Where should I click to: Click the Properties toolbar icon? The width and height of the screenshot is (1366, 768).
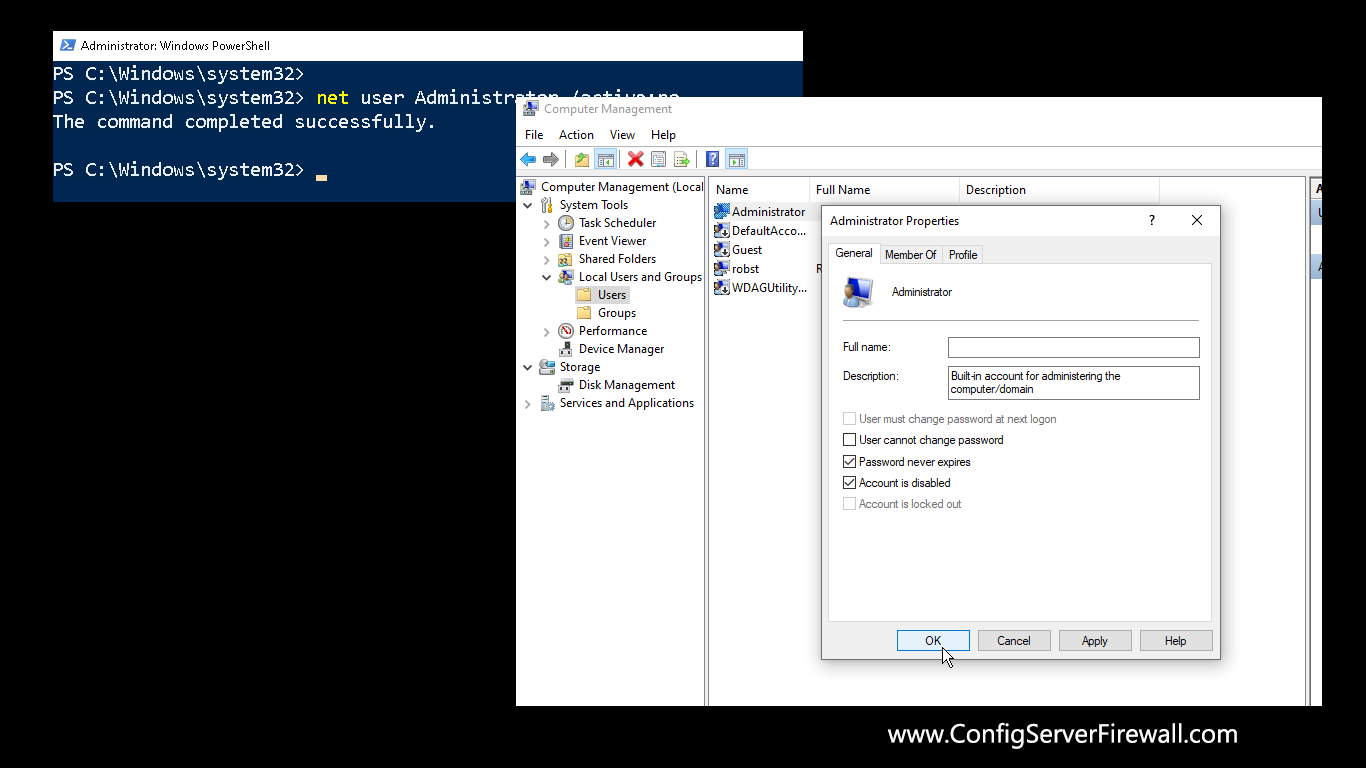(x=658, y=159)
